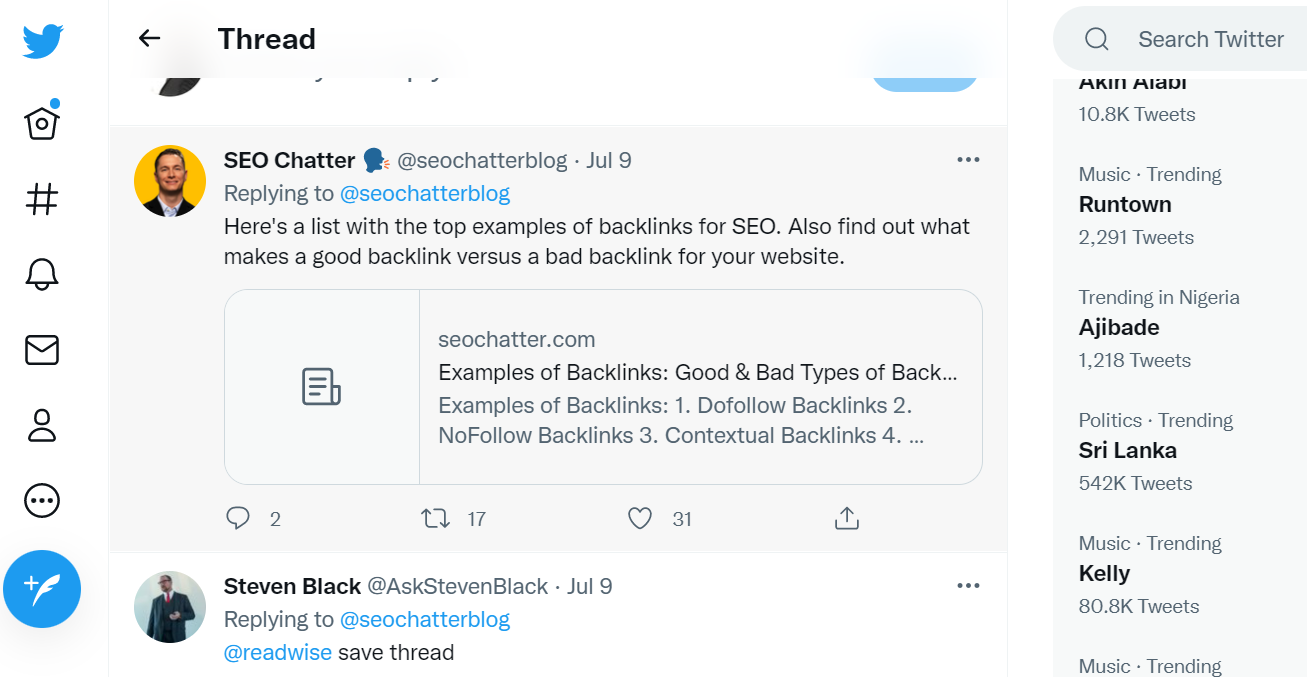Click the @readwise mention link

[x=277, y=653]
